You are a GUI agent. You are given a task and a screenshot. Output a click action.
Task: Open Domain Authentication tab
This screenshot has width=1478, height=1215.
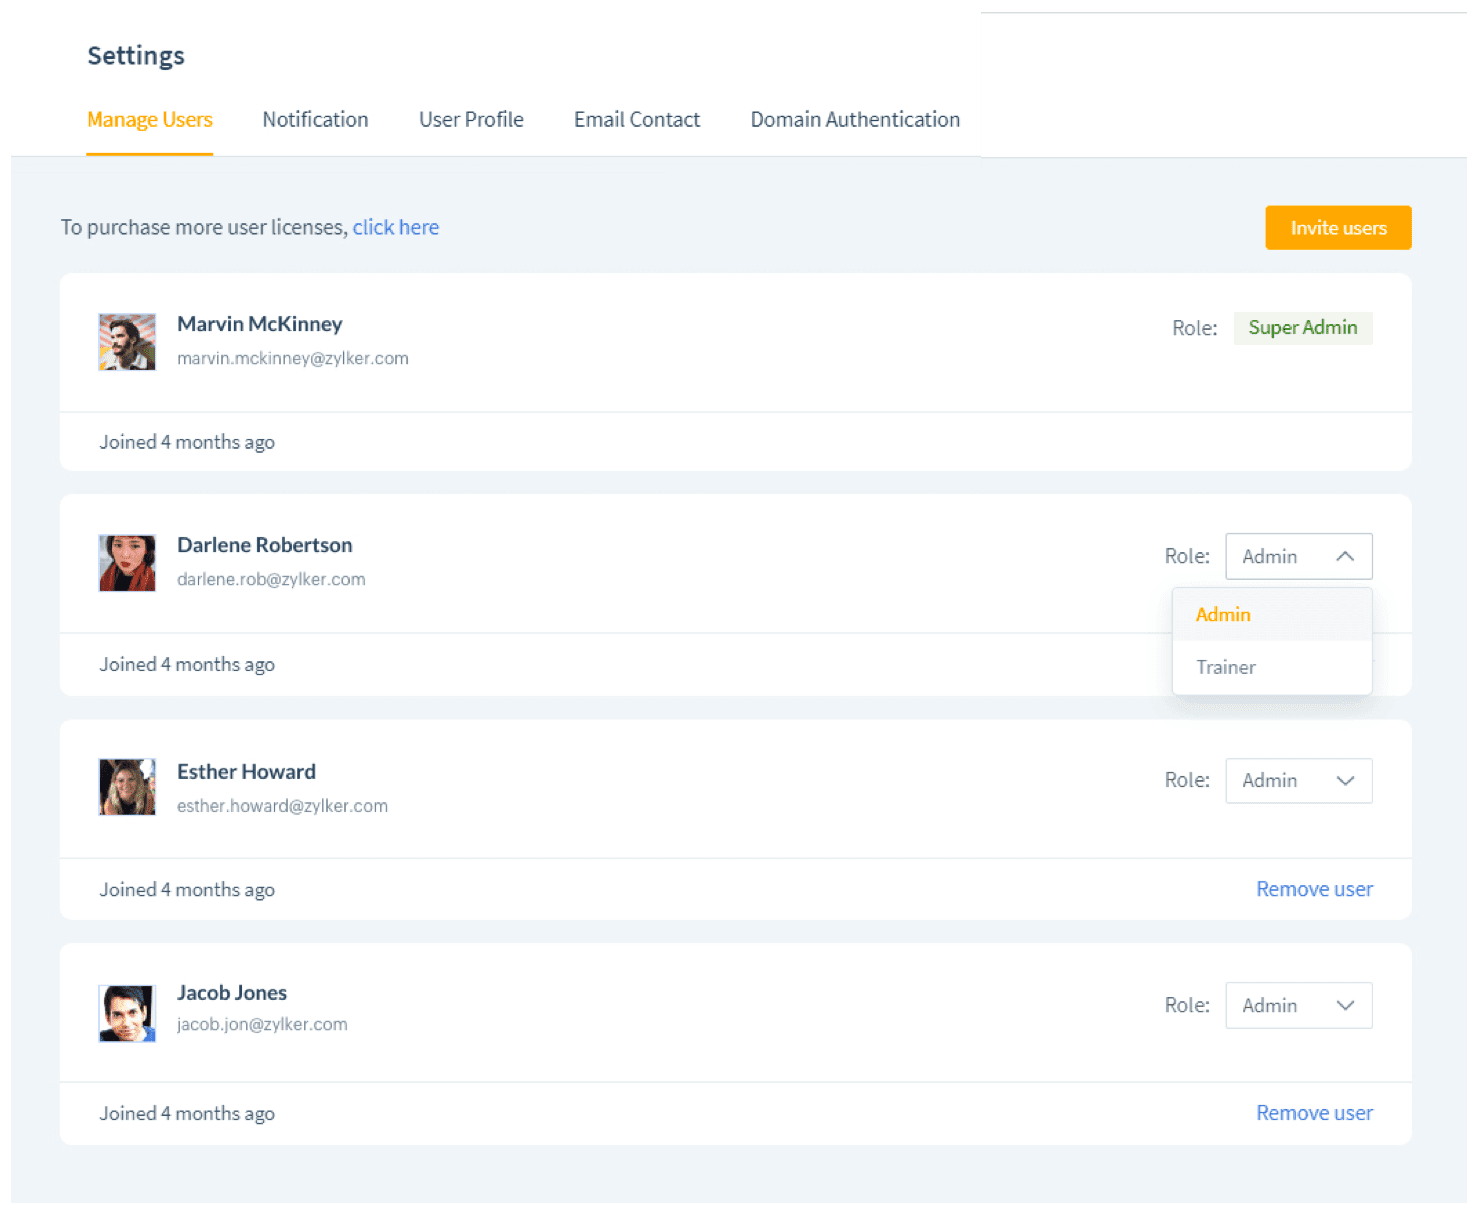click(x=855, y=120)
